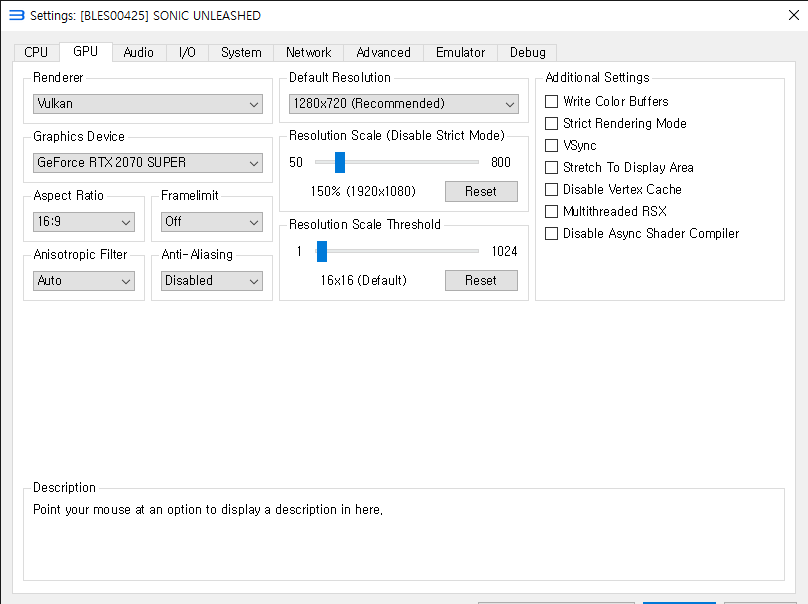This screenshot has height=604, width=808.
Task: Open the Aspect Ratio dropdown
Action: click(84, 222)
